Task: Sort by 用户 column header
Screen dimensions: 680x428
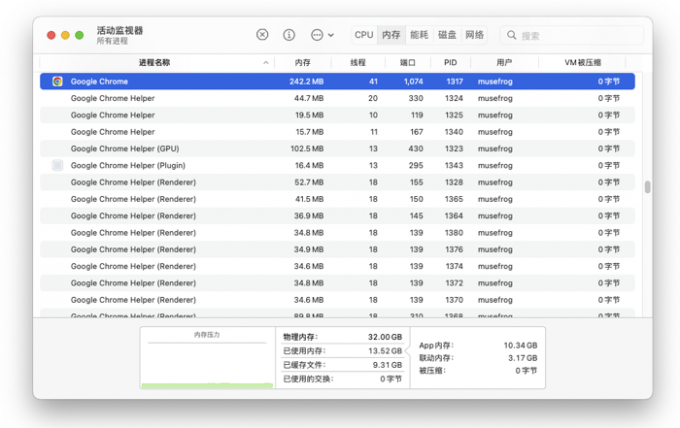Action: [504, 62]
